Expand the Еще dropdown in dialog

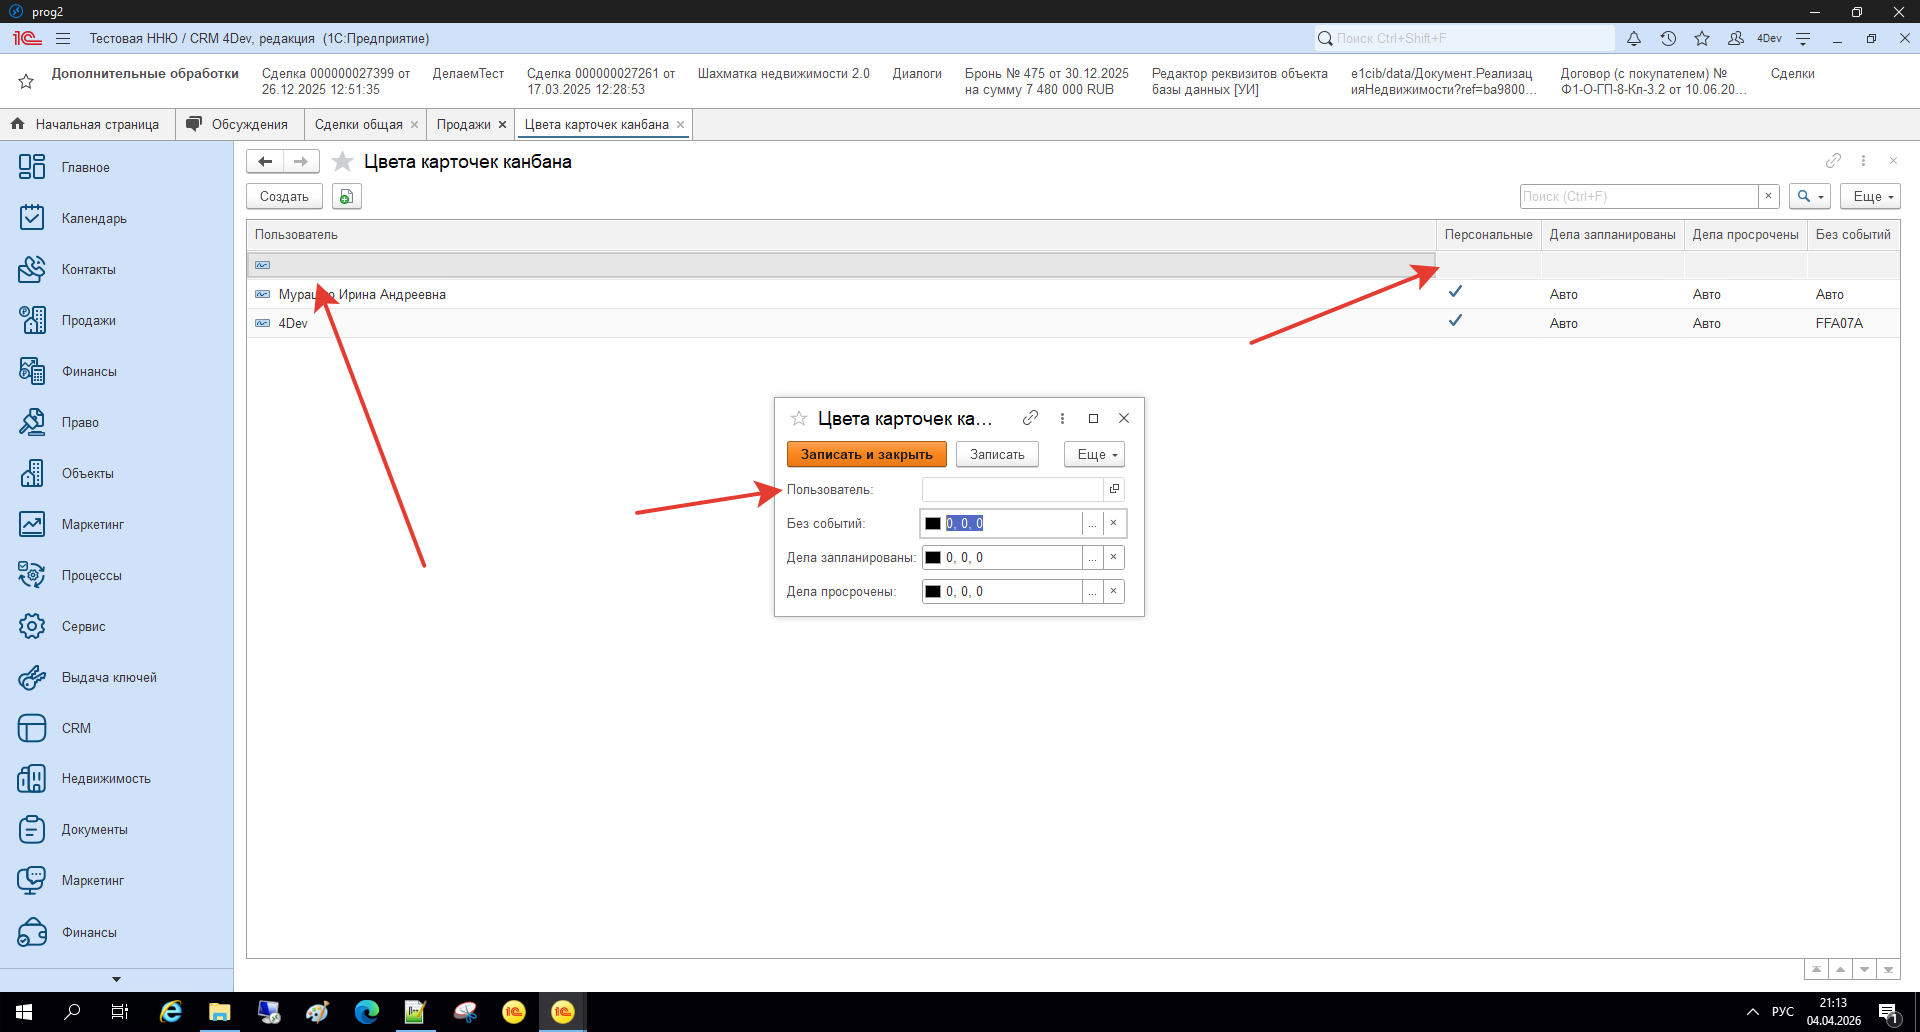1095,454
